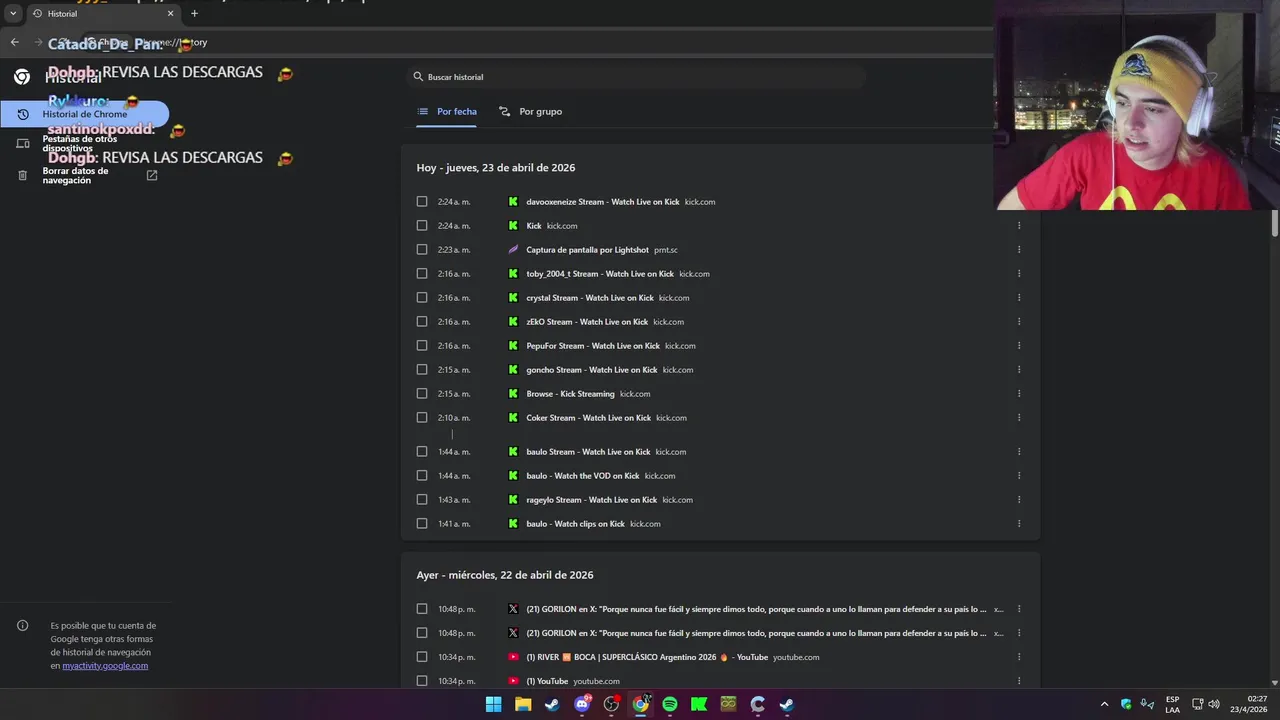The image size is (1280, 720).
Task: Open the crystal Stream - Watch Live link
Action: (x=590, y=298)
